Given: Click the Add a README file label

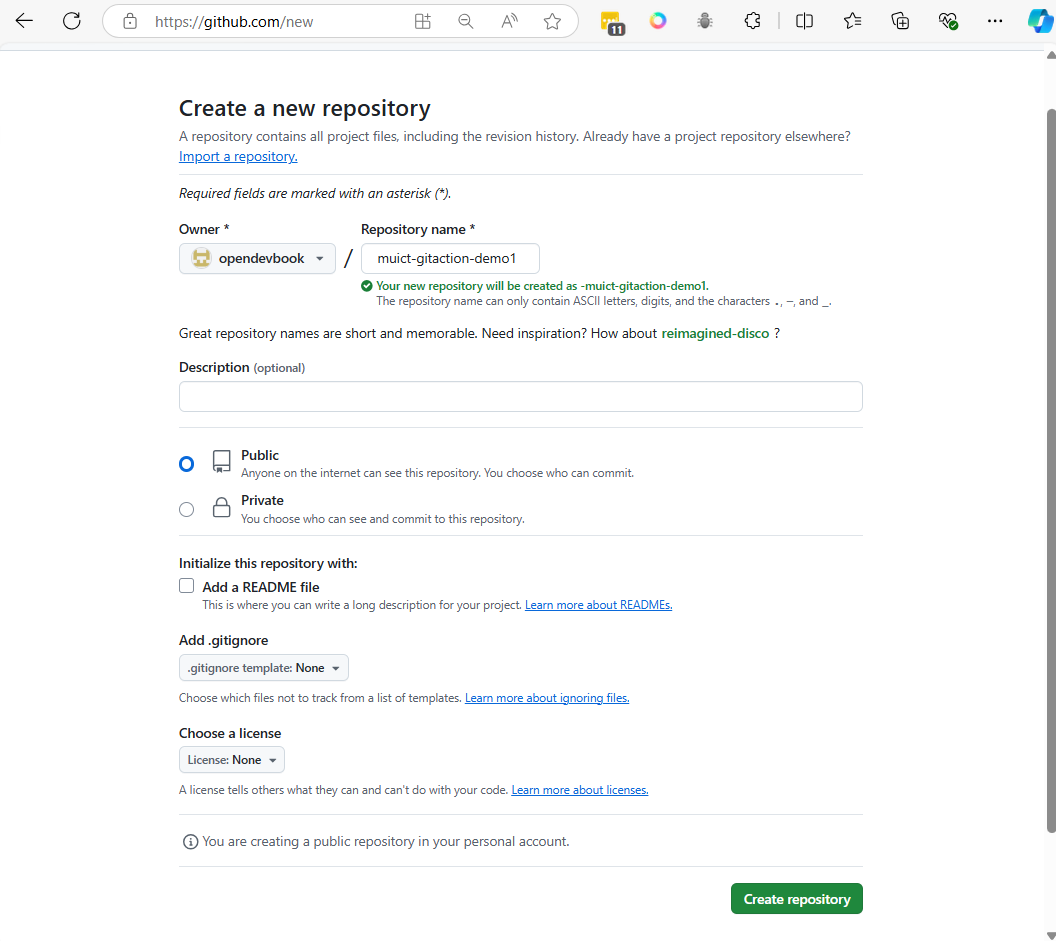Looking at the screenshot, I should (261, 587).
